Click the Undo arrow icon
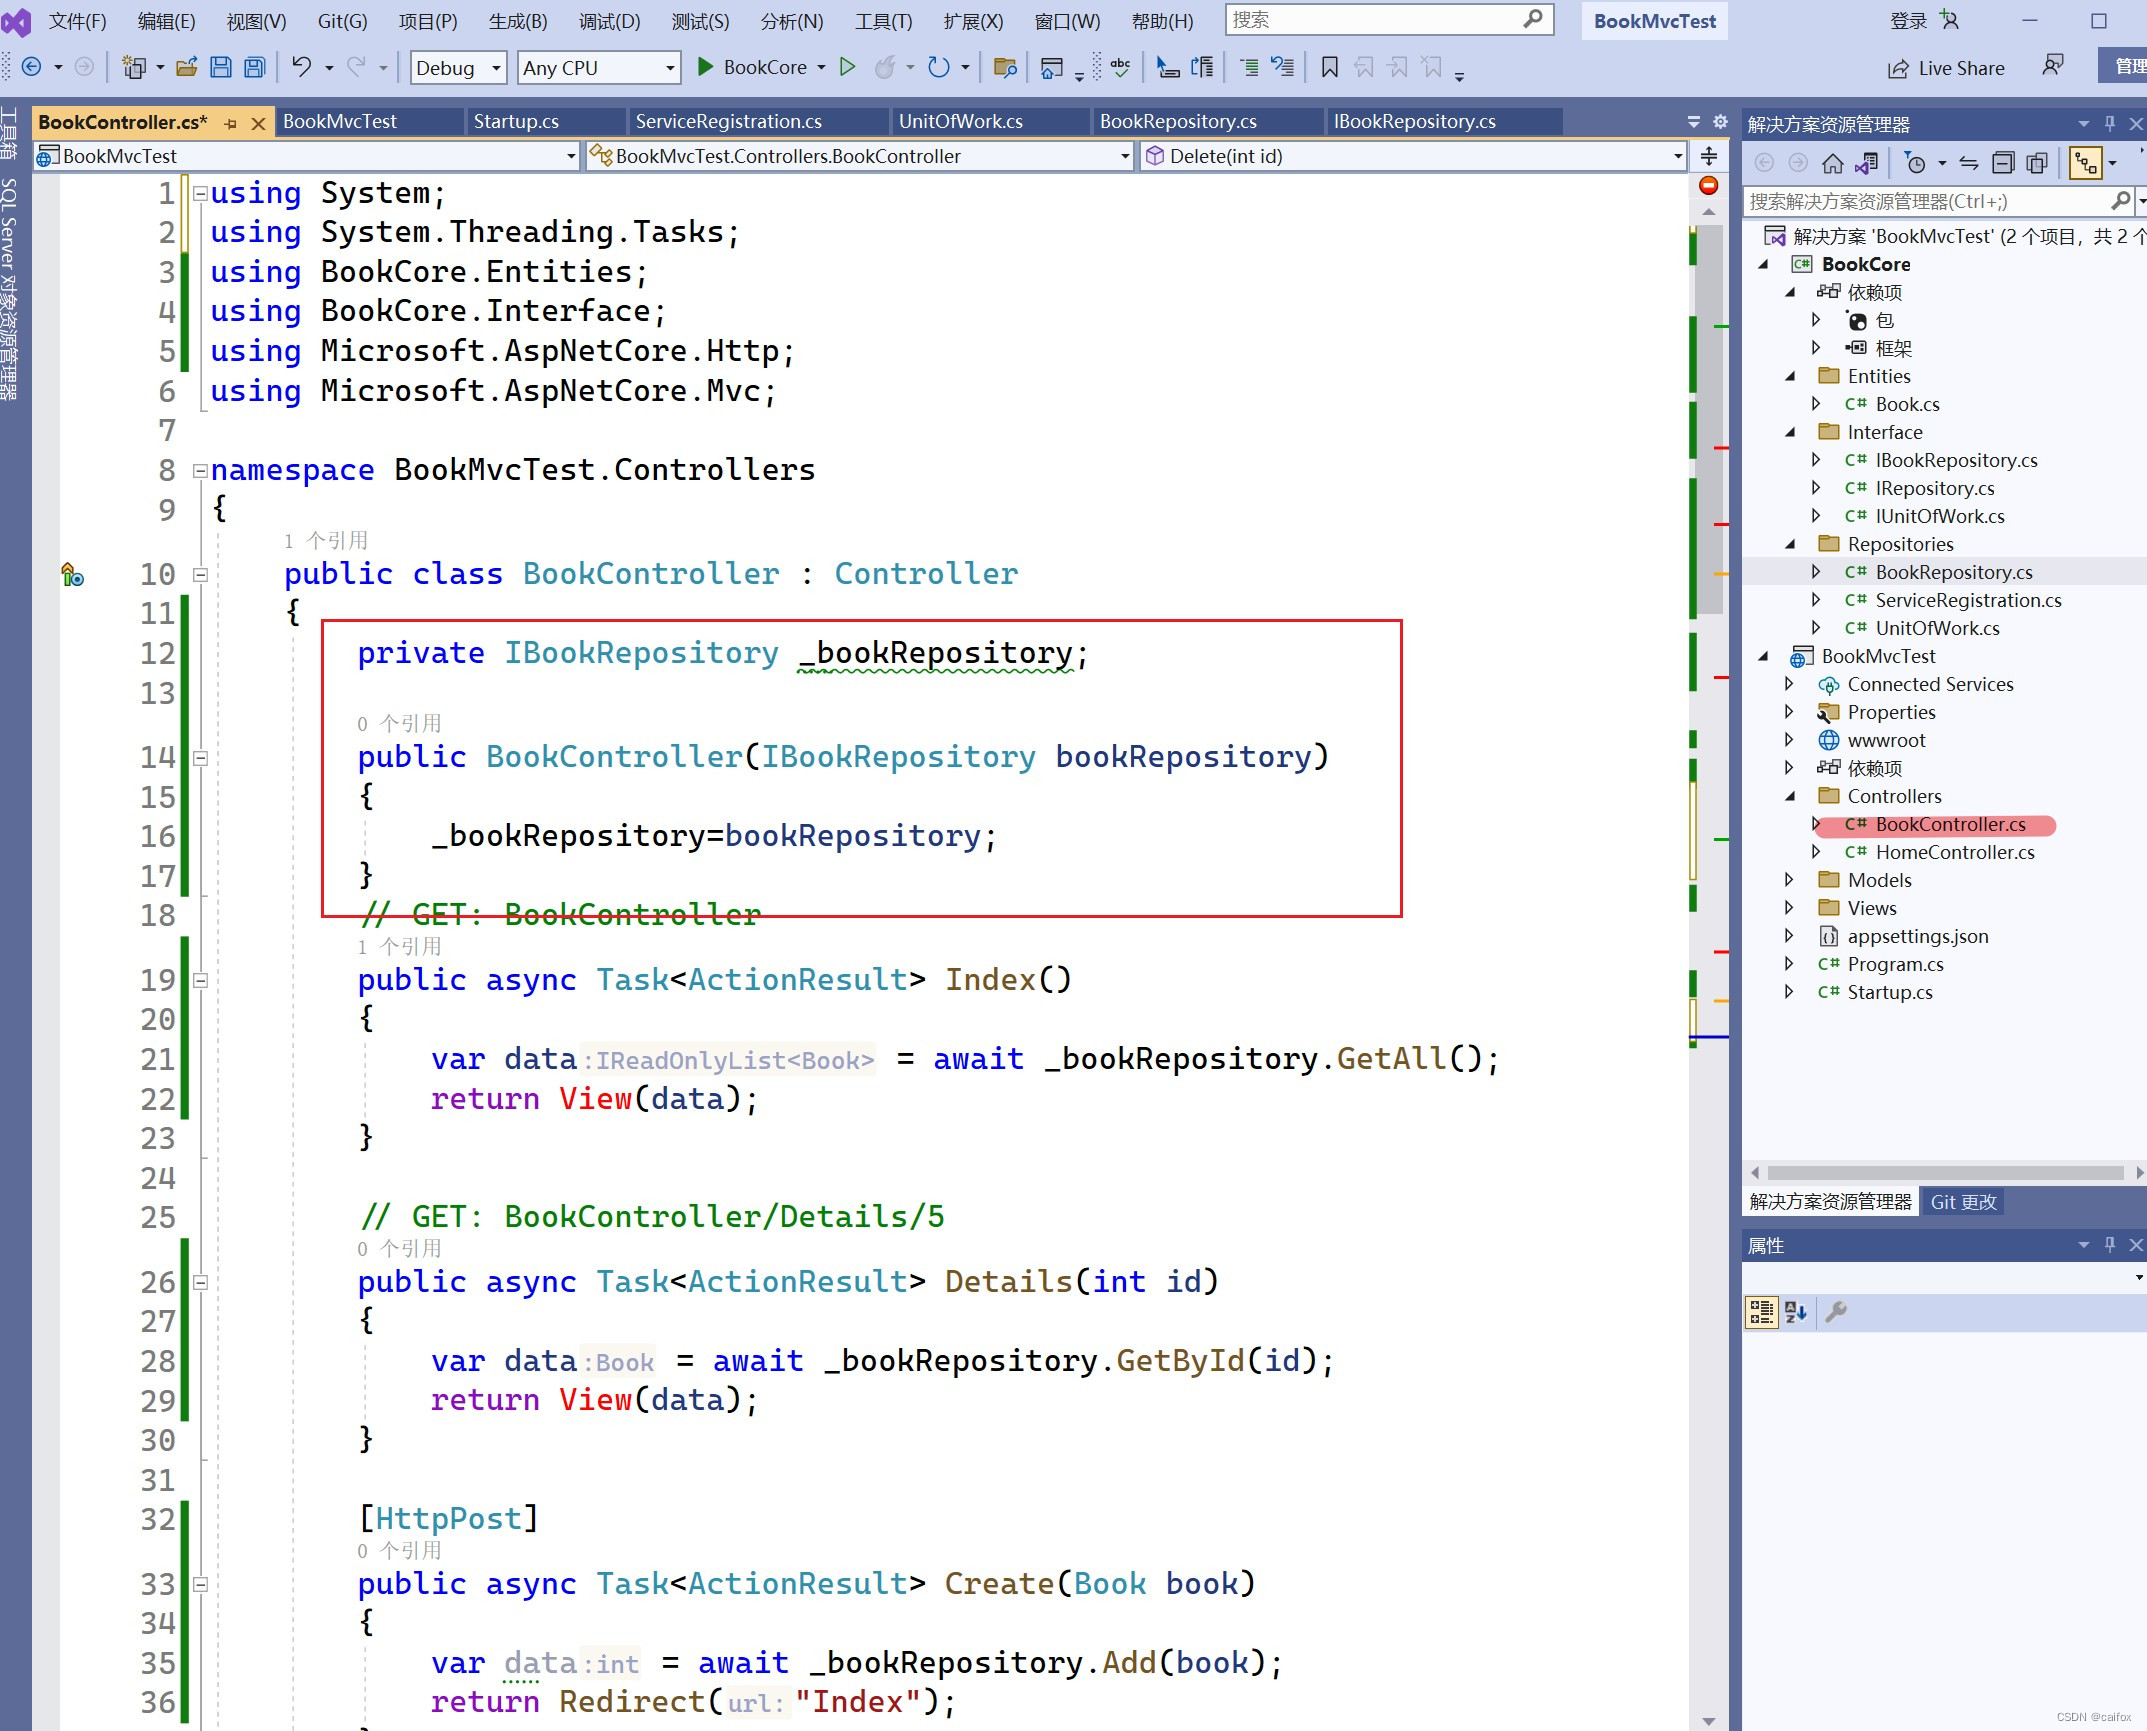The width and height of the screenshot is (2147, 1731). tap(301, 67)
